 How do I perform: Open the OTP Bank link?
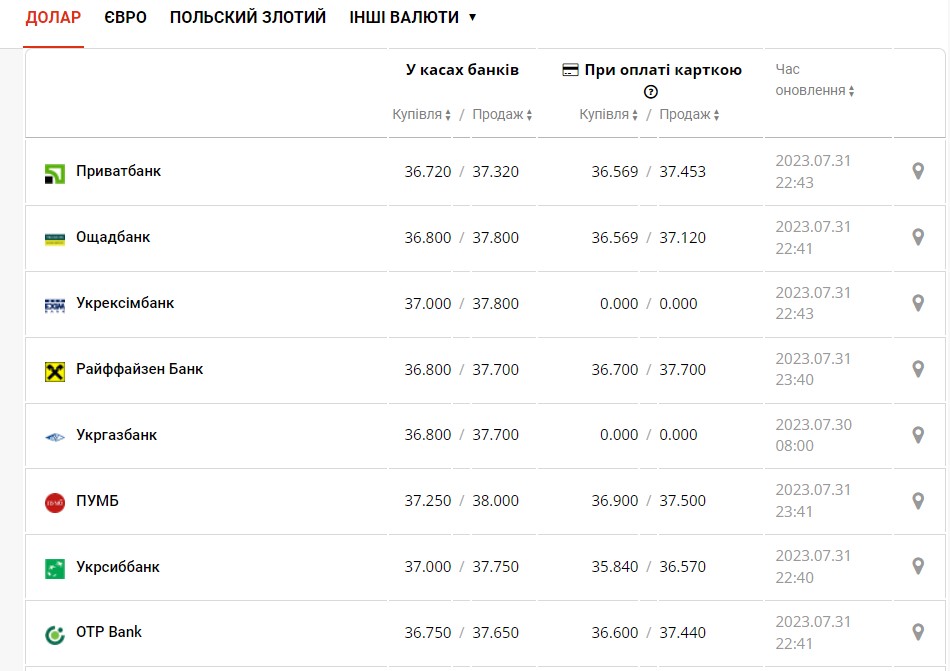pyautogui.click(x=108, y=632)
